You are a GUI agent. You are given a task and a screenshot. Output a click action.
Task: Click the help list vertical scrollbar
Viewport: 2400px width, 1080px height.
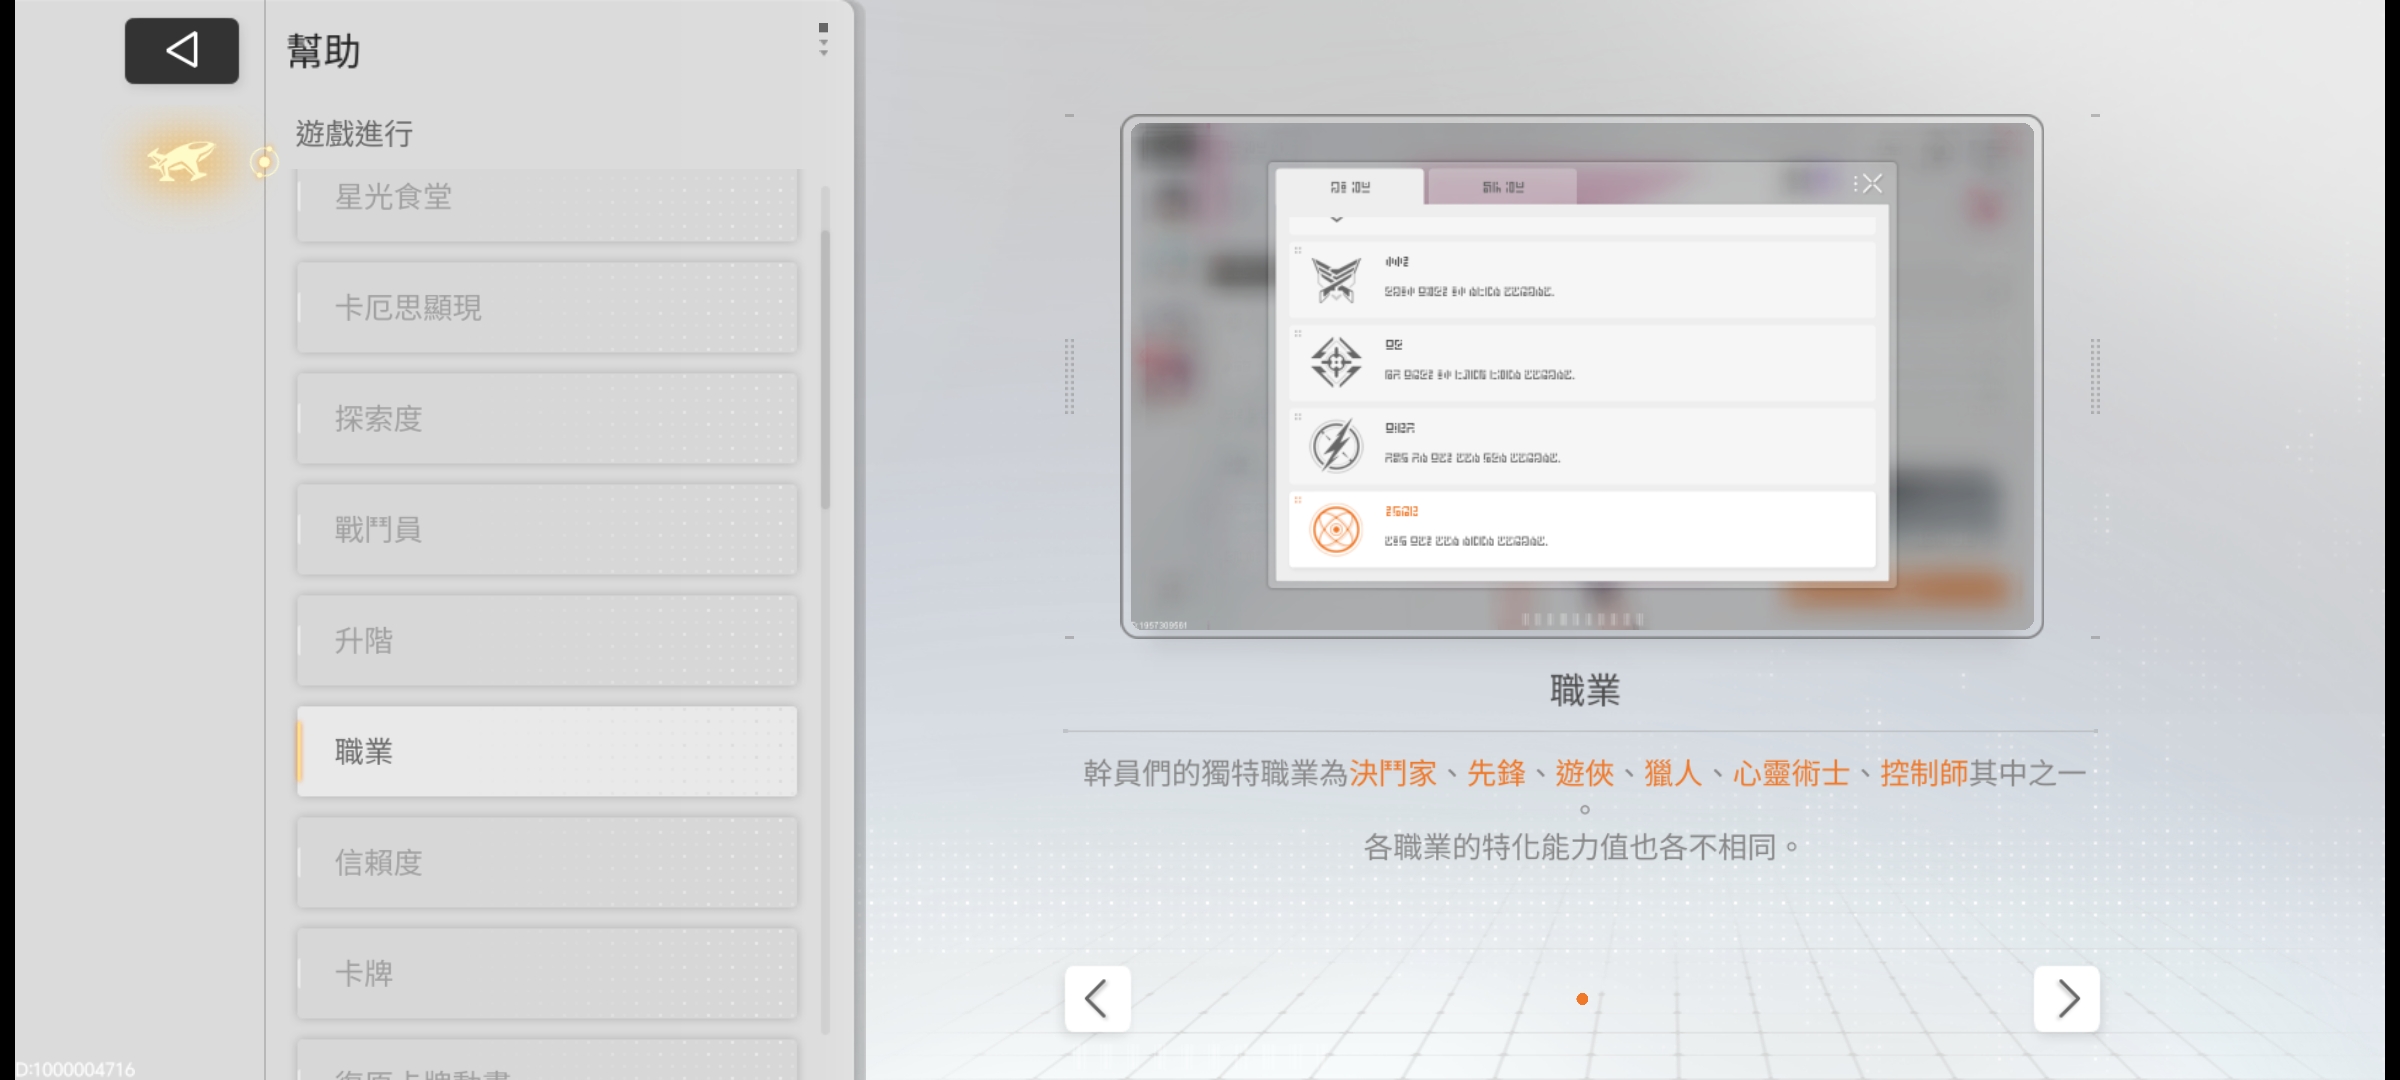[x=825, y=370]
